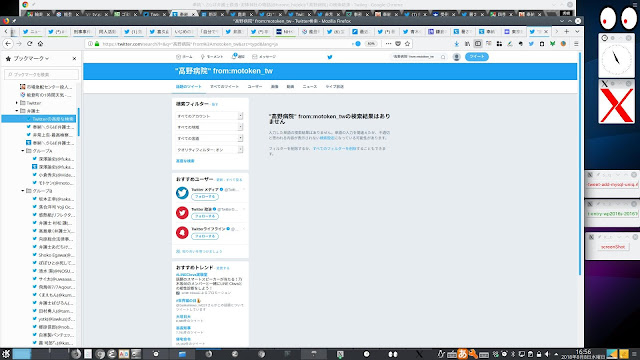Follow Twitter メディア with フォローする

pyautogui.click(x=205, y=197)
